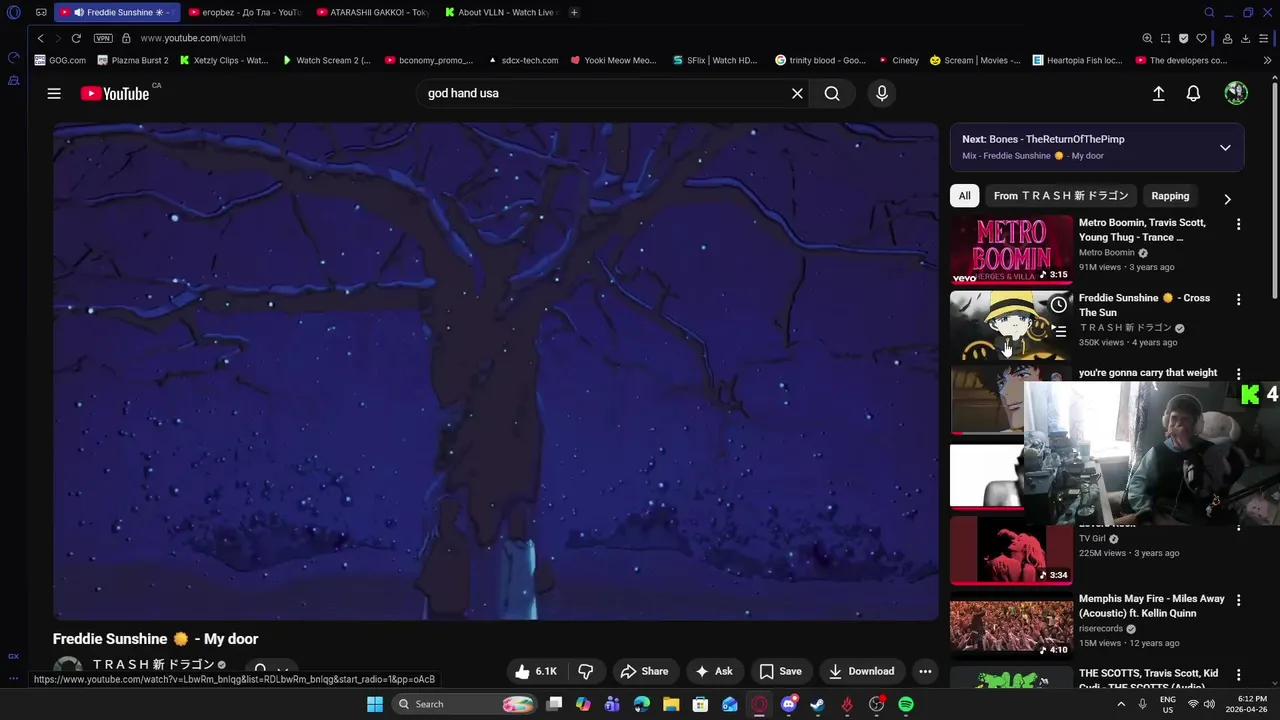The width and height of the screenshot is (1280, 720).
Task: Add Cross The Sun to Watch later
Action: [x=1058, y=305]
